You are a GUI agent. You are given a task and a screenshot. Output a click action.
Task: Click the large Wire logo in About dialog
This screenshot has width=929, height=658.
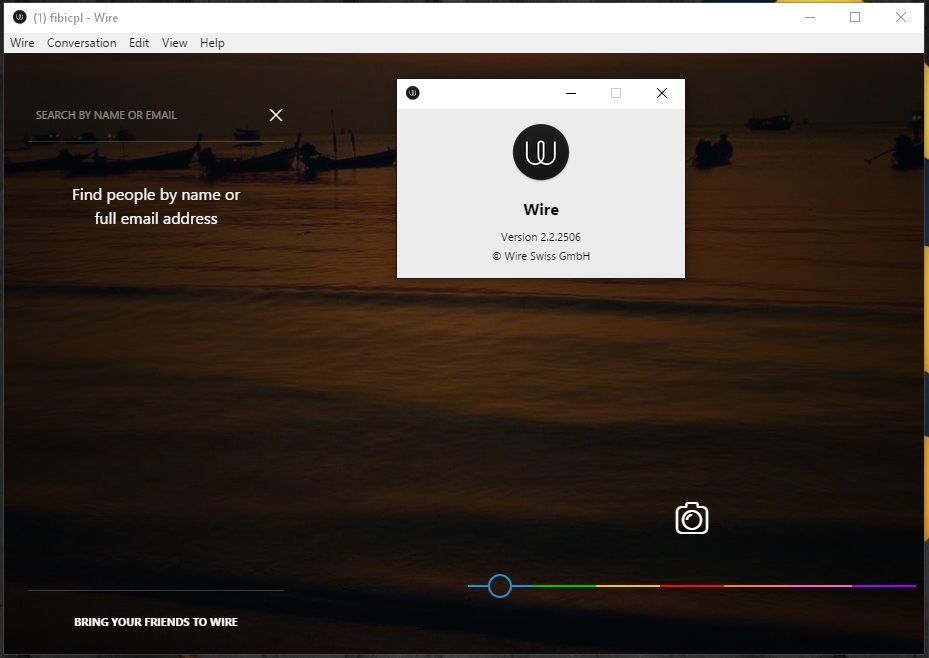pos(541,152)
